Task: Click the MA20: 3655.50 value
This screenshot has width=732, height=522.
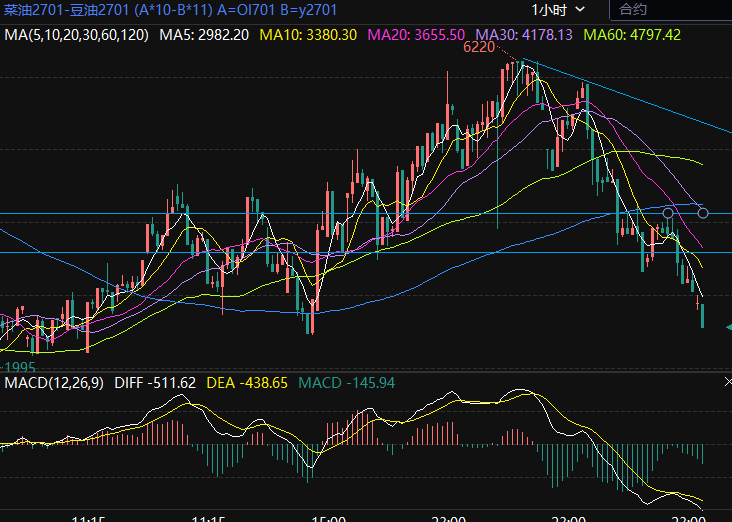Action: point(416,35)
